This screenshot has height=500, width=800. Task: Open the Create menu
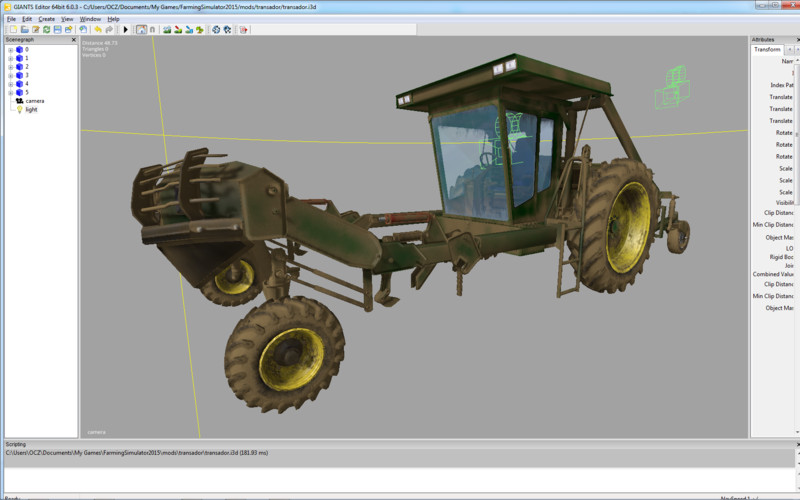[46, 19]
